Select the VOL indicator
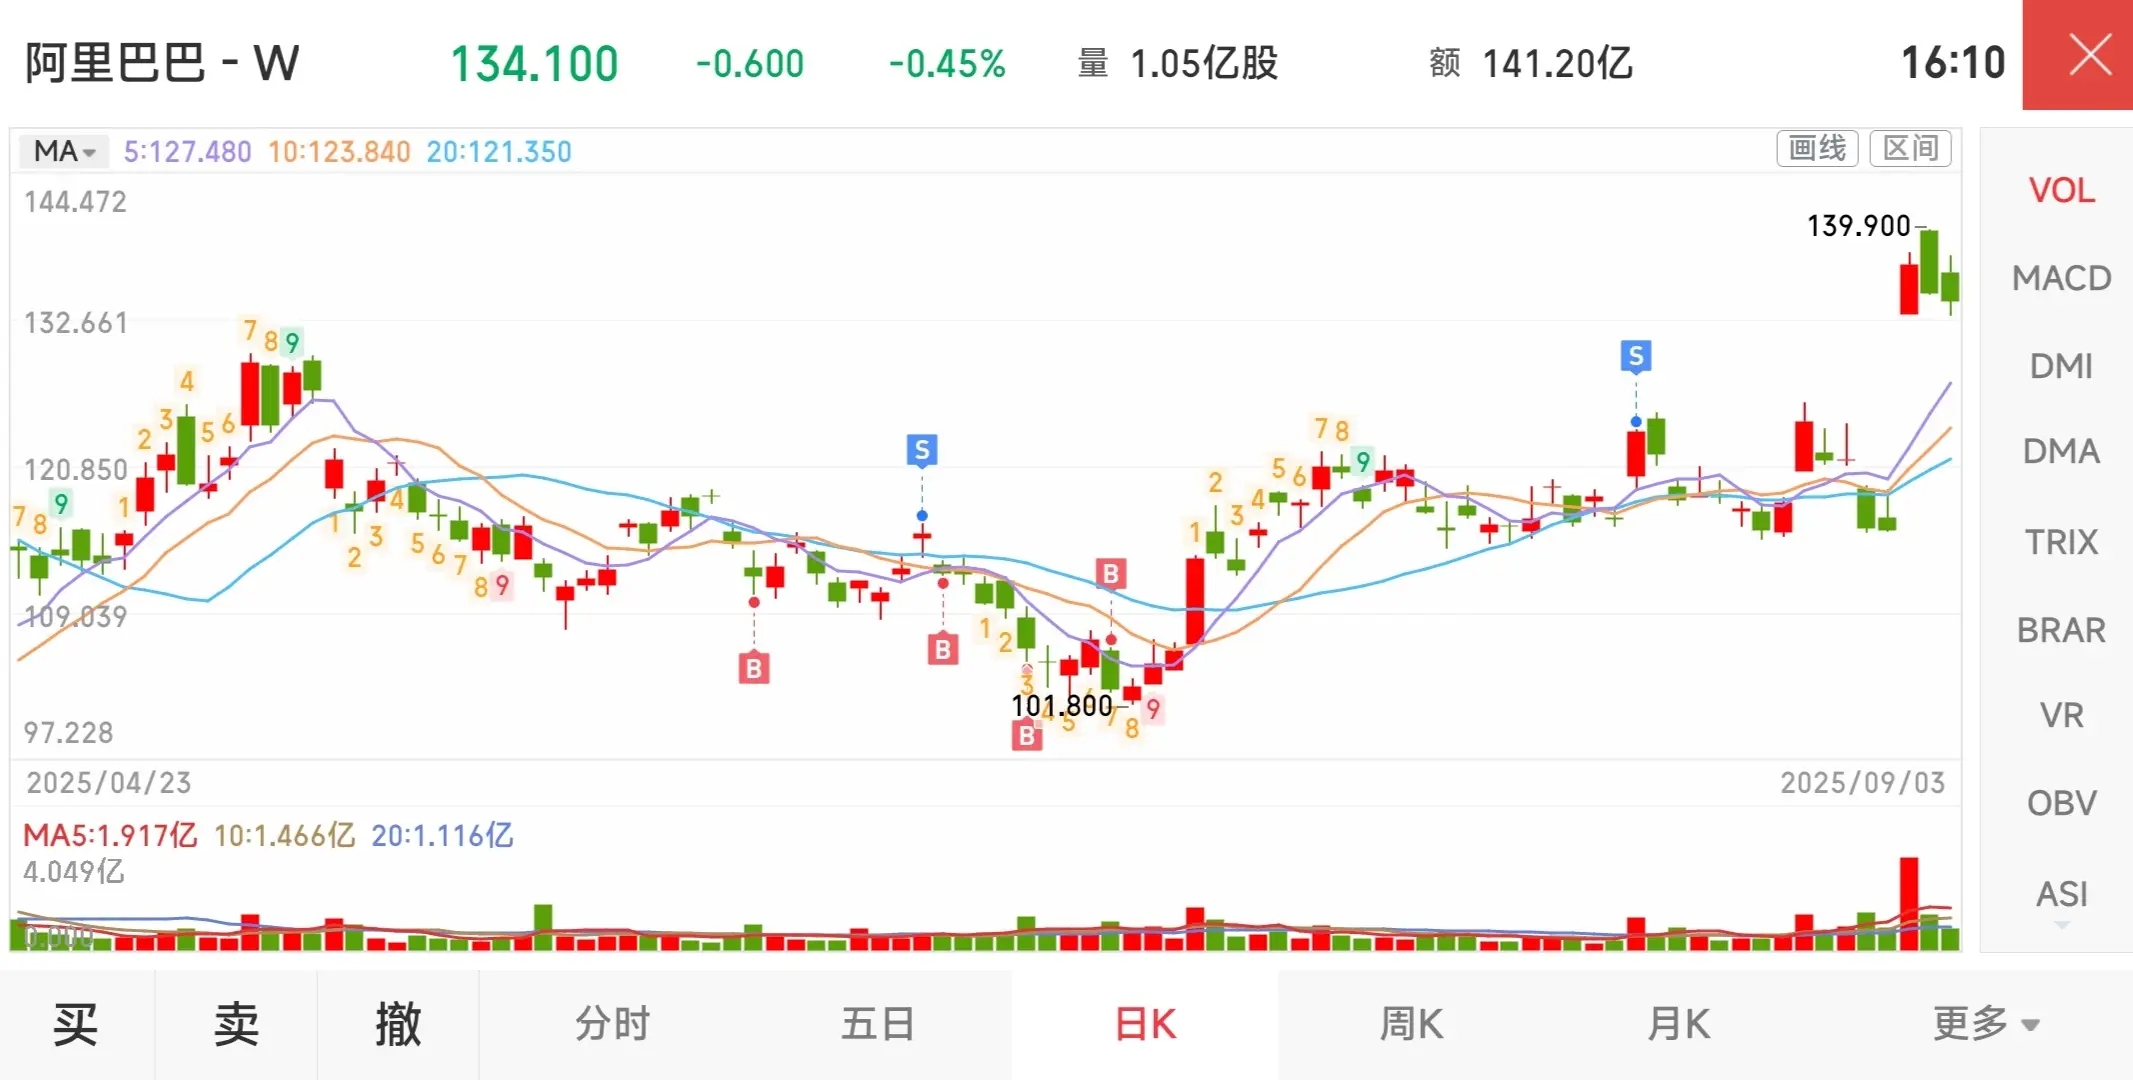The height and width of the screenshot is (1080, 2133). 2061,190
